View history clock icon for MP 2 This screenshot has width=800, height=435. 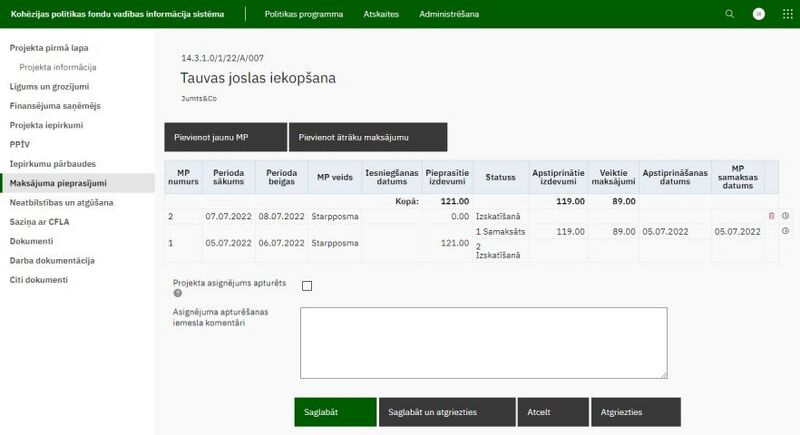point(785,216)
